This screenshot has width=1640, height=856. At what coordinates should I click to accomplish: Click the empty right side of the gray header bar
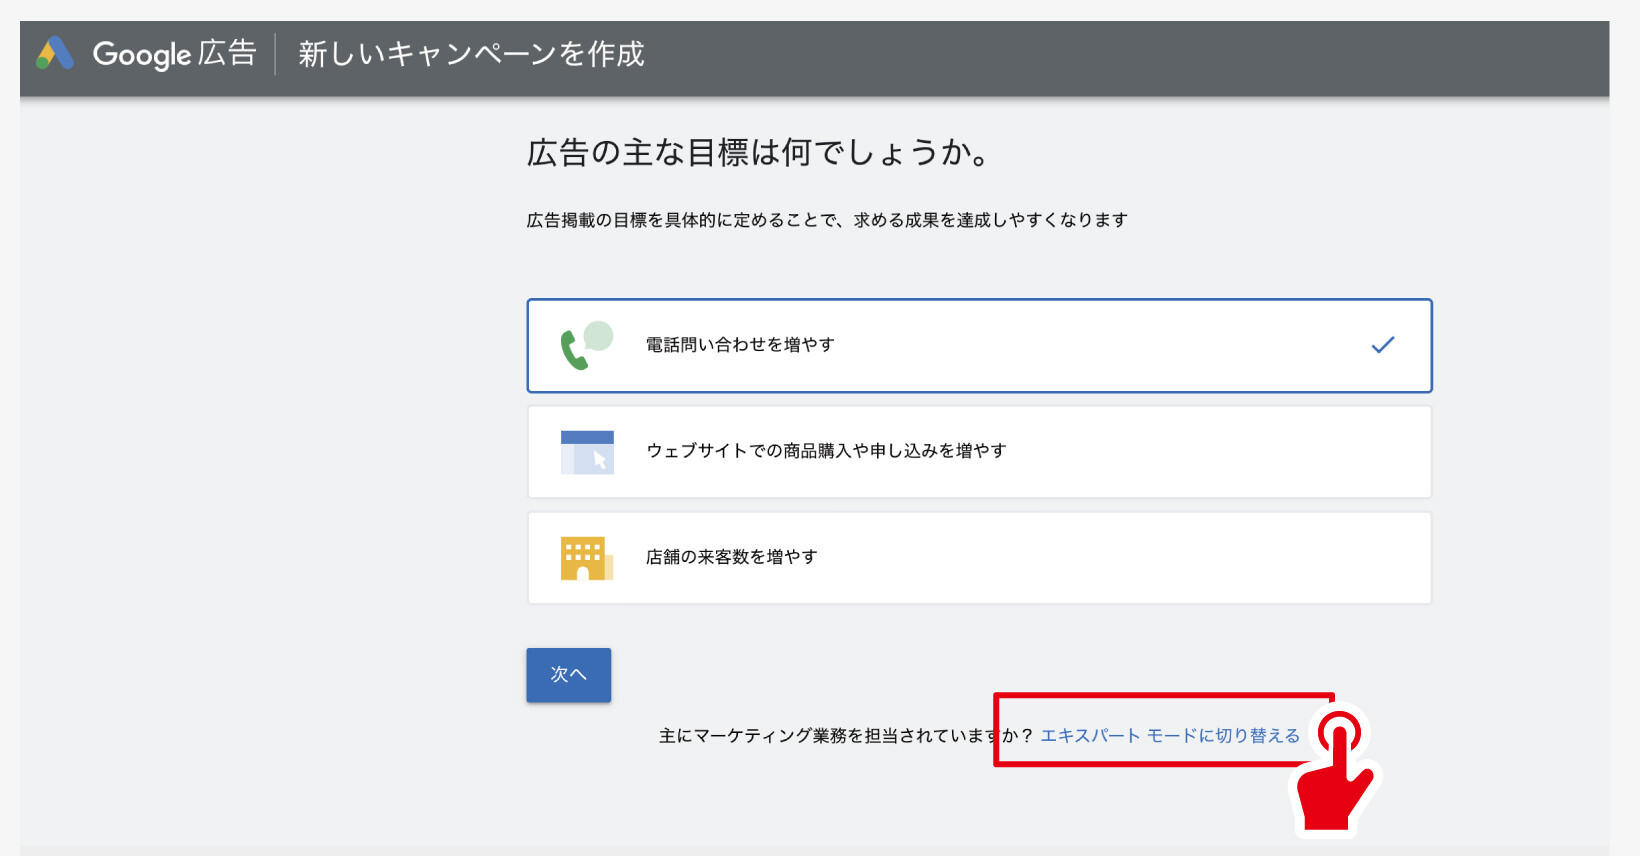pos(1200,58)
